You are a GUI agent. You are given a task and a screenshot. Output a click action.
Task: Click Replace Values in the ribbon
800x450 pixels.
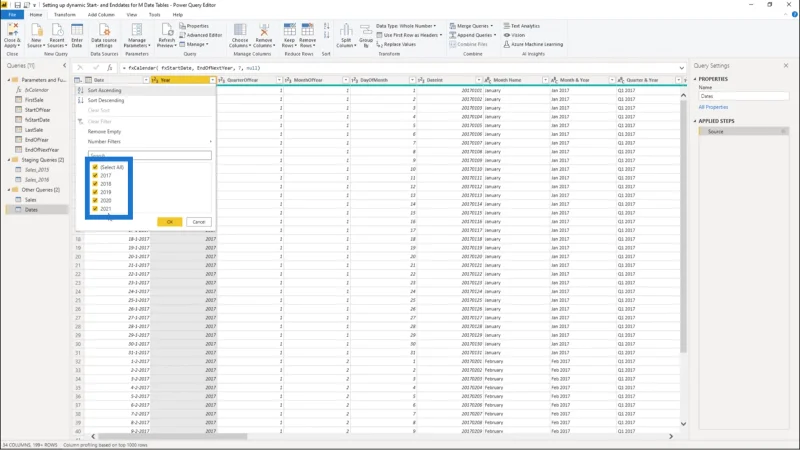click(x=396, y=44)
